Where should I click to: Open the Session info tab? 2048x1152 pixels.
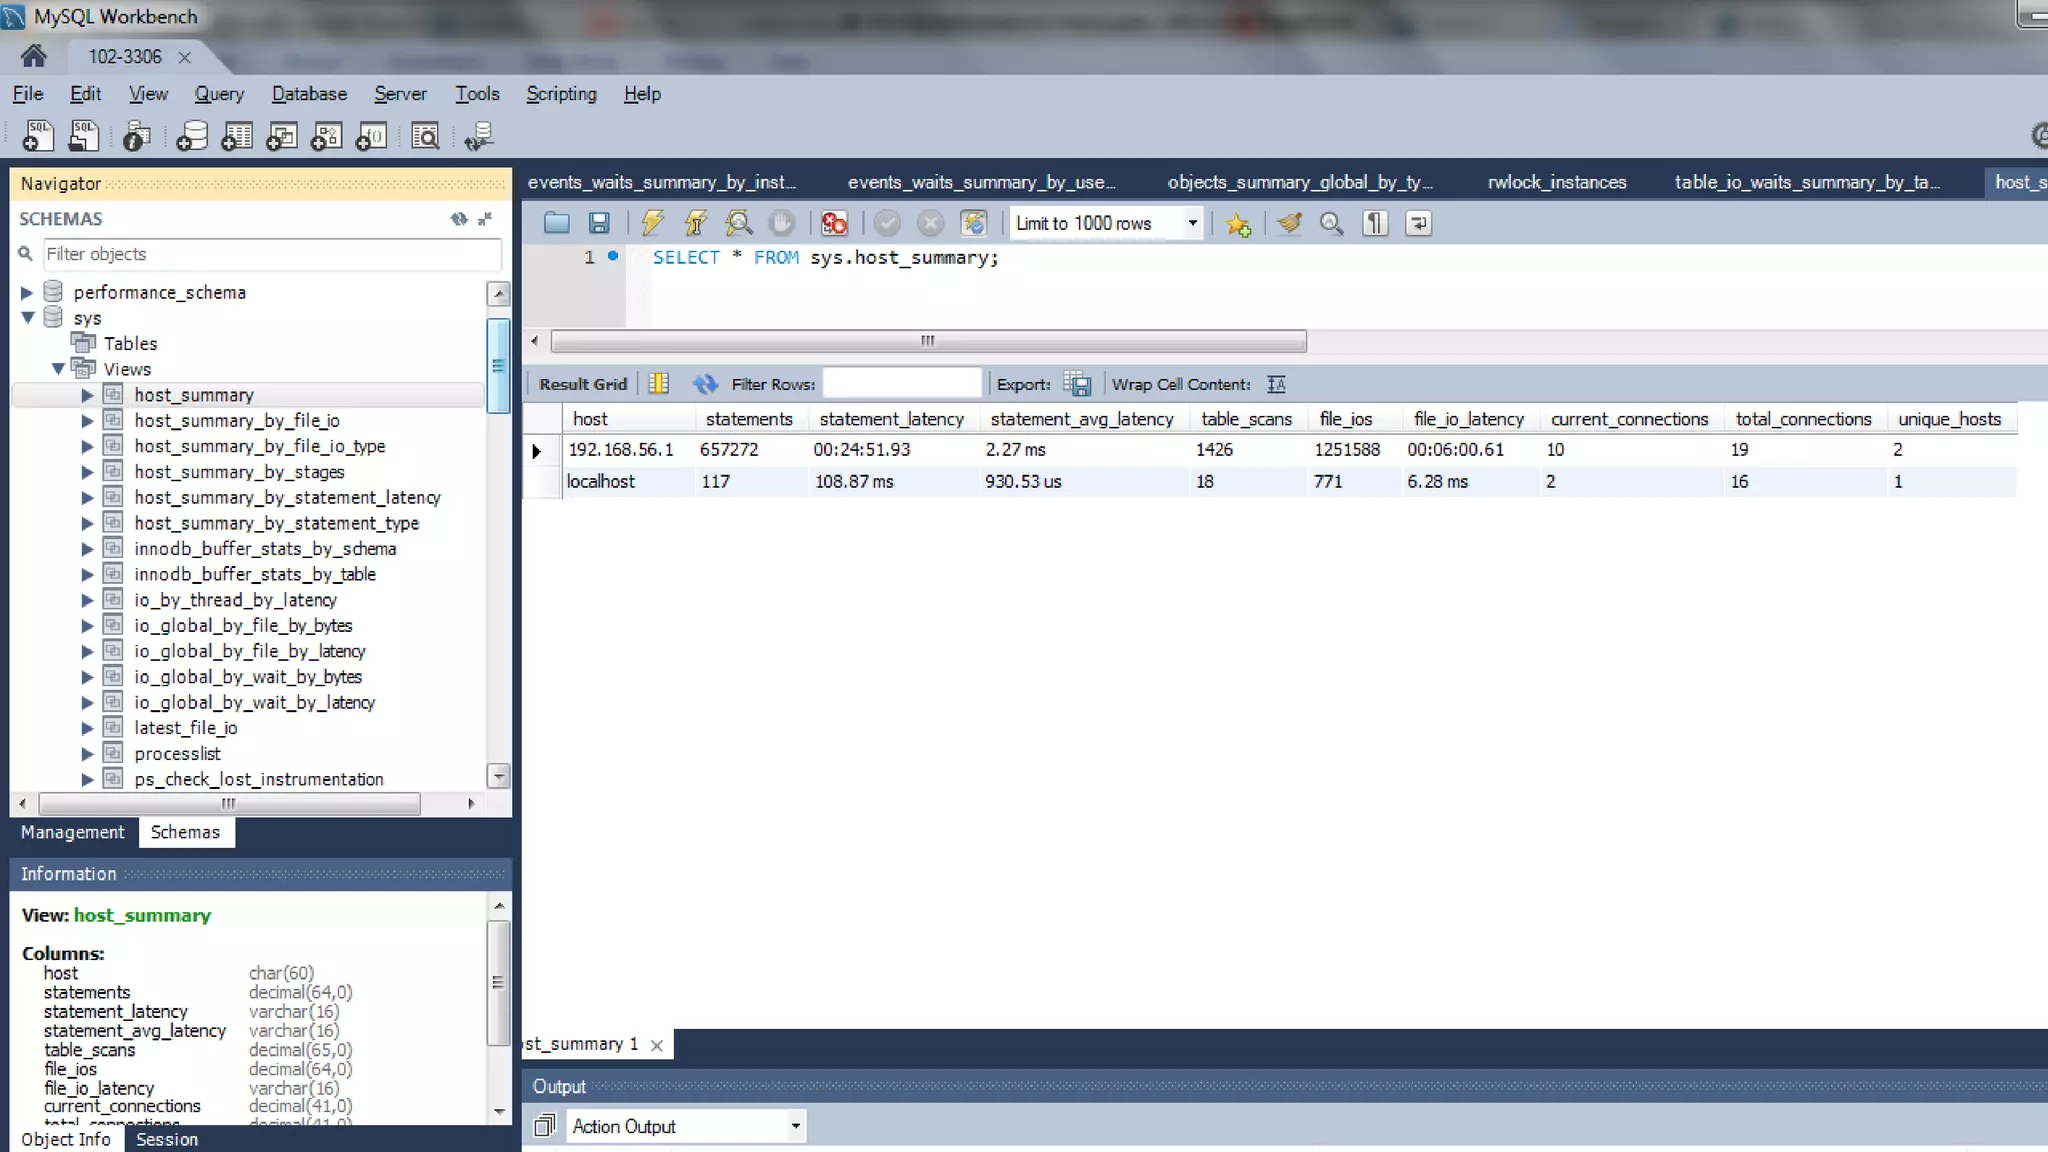[x=166, y=1139]
